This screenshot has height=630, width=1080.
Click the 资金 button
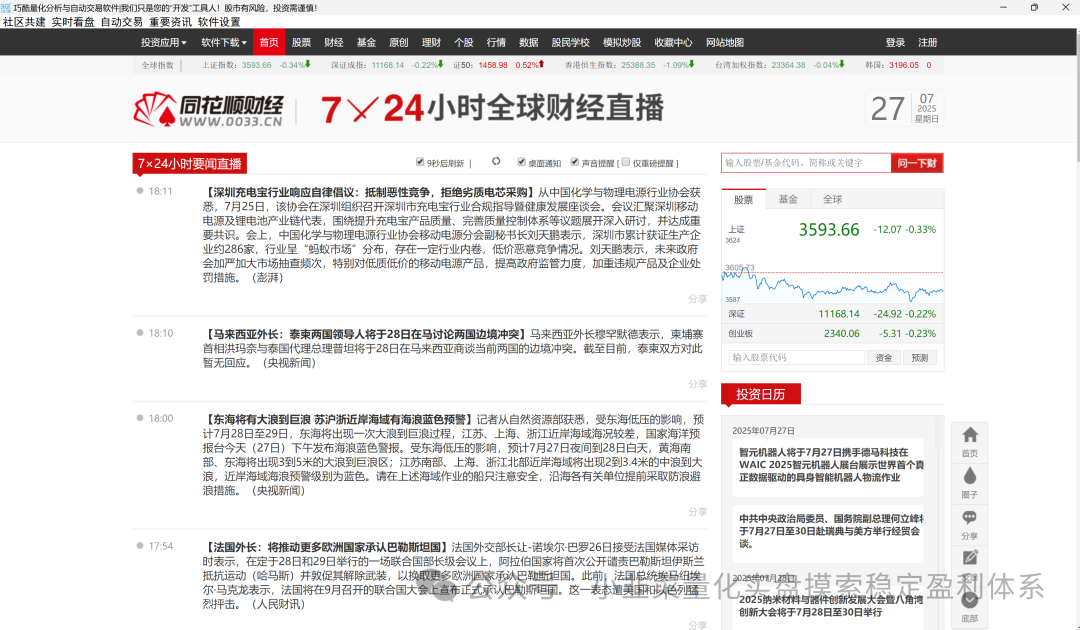[884, 357]
